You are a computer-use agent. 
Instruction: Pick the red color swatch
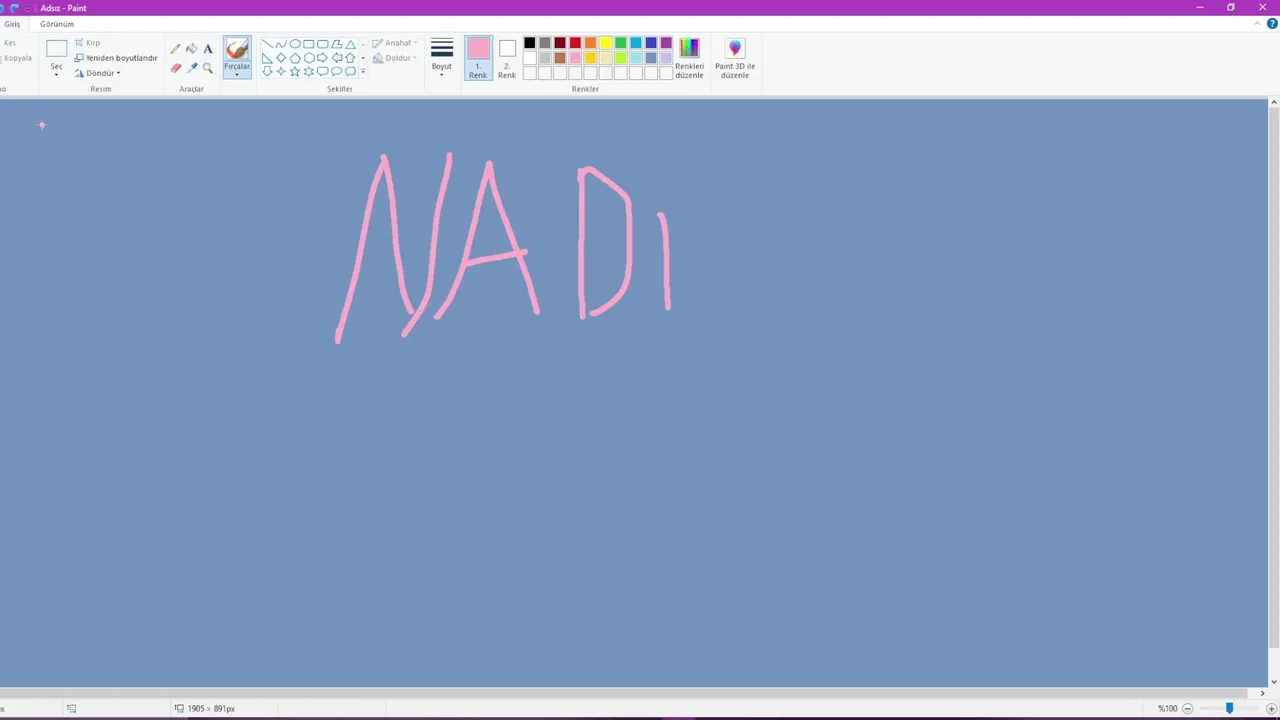pyautogui.click(x=575, y=43)
